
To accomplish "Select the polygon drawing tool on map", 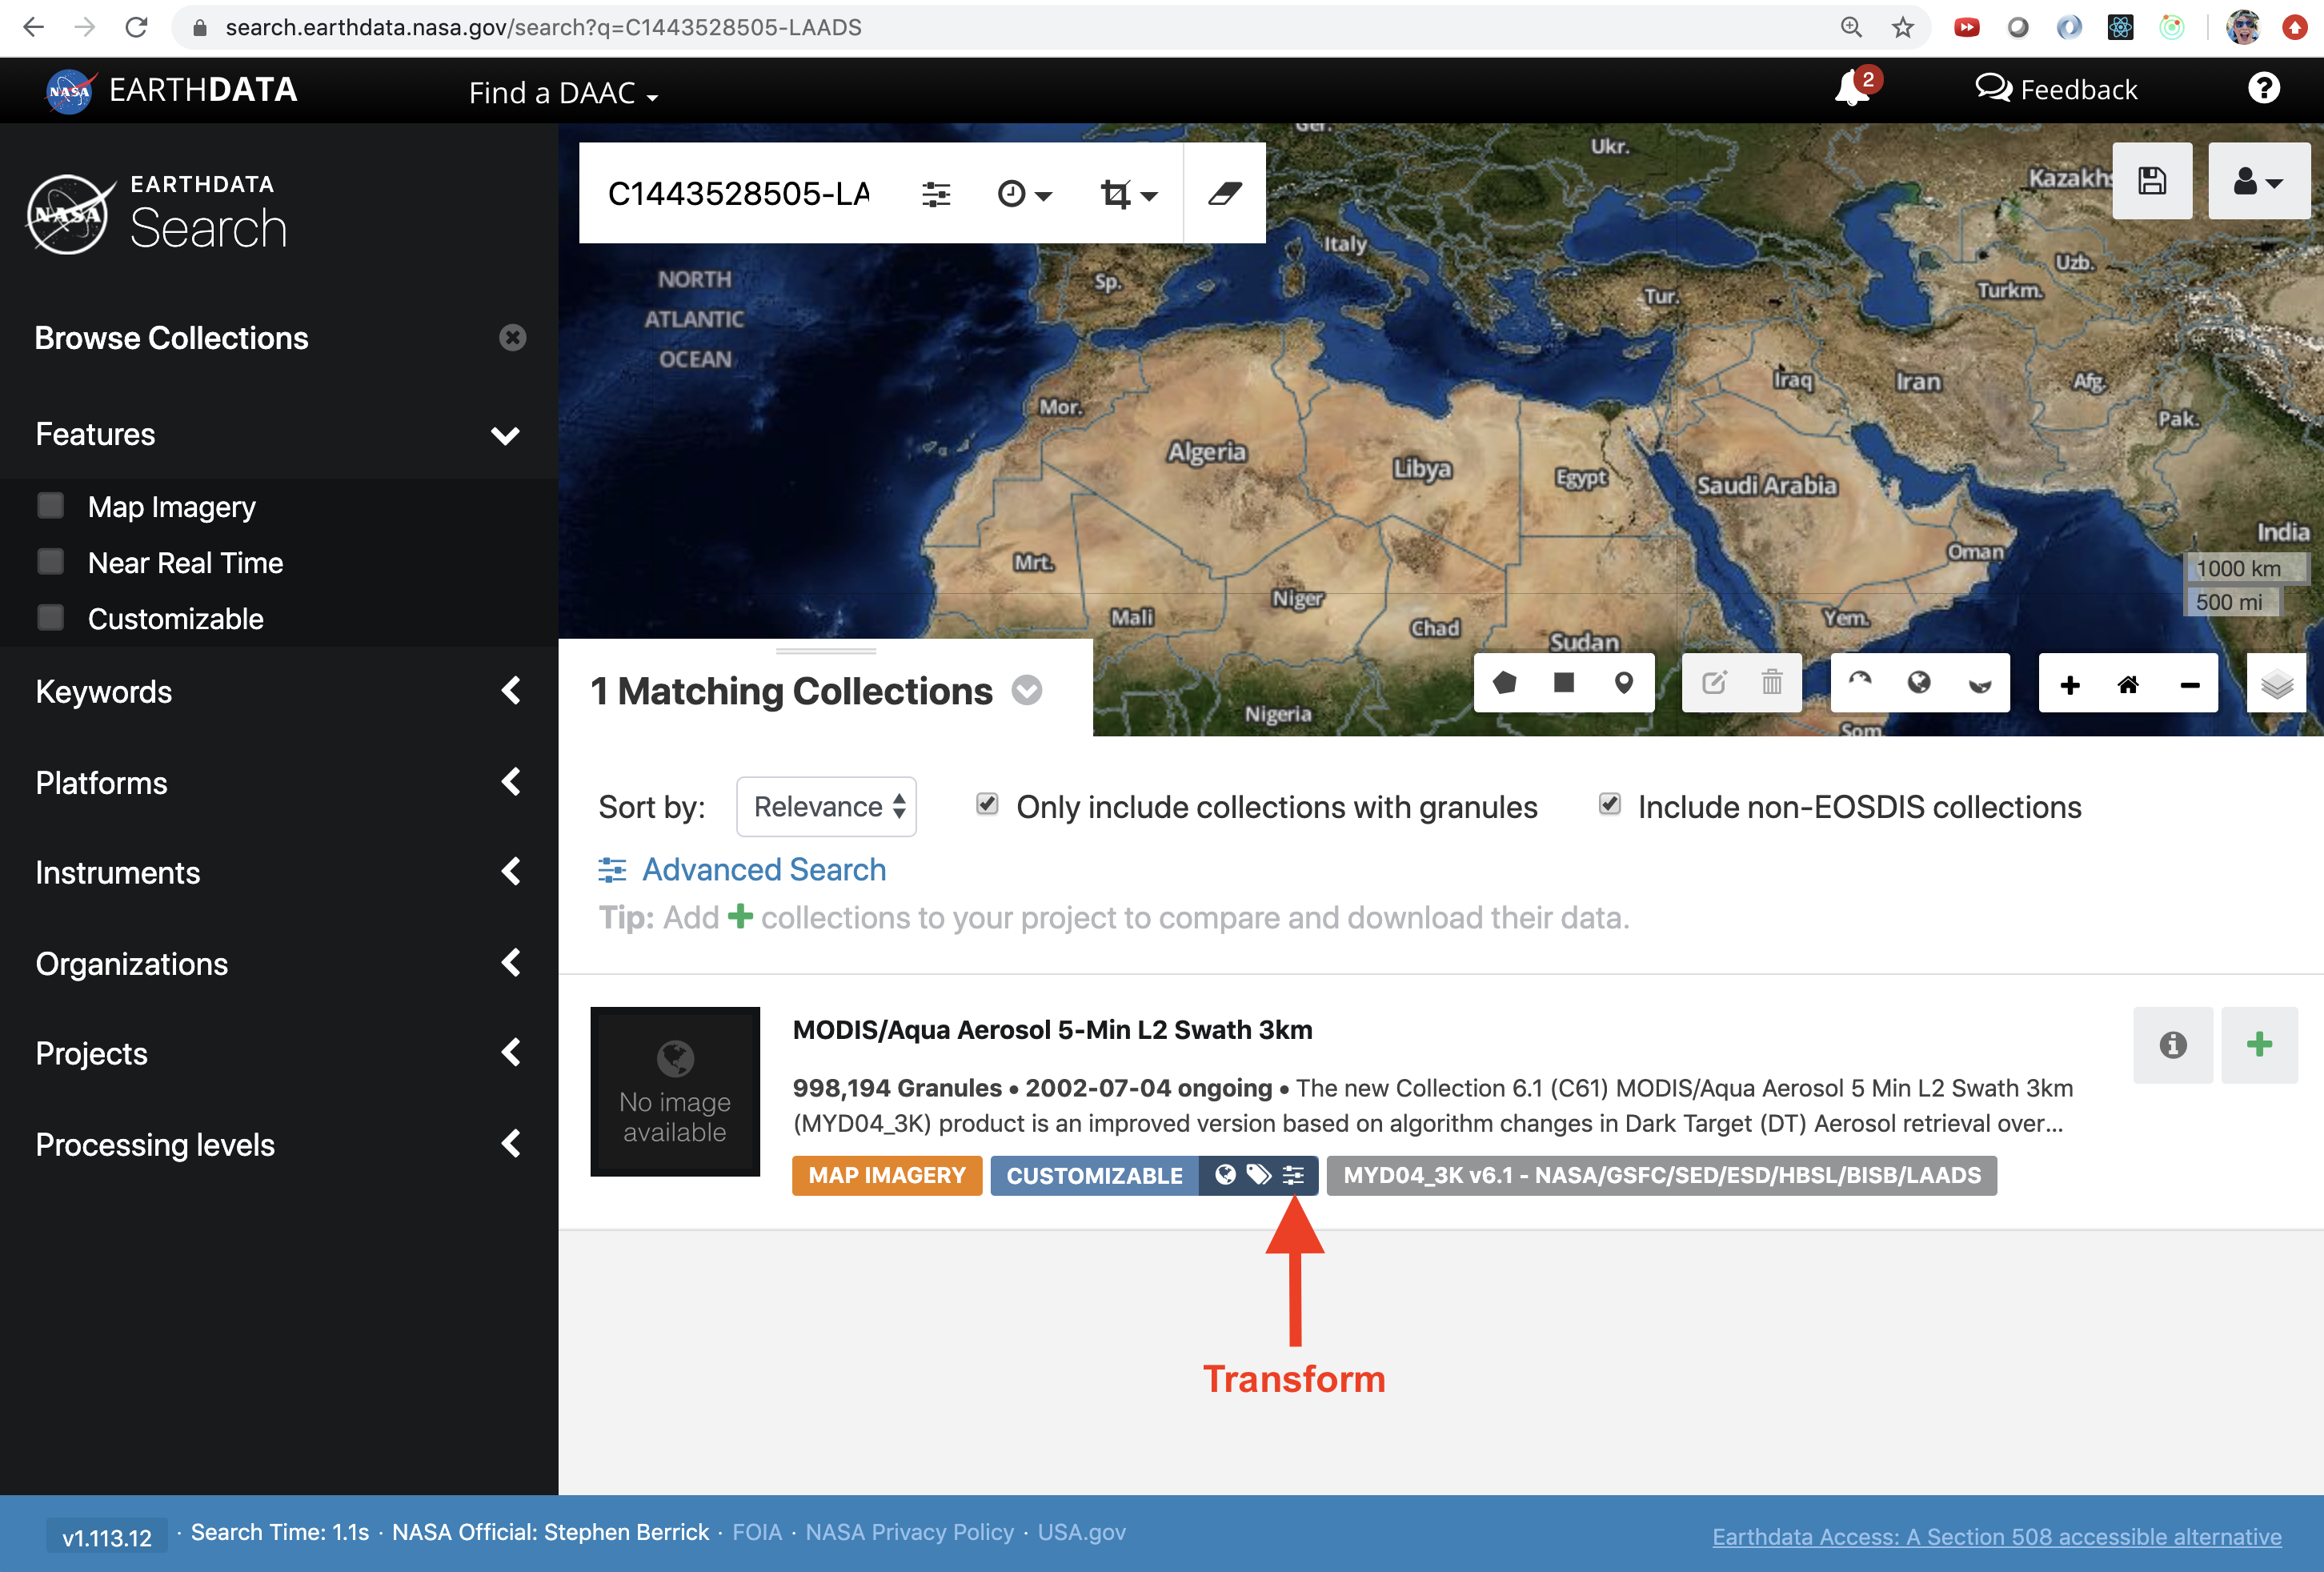I will pyautogui.click(x=1504, y=683).
